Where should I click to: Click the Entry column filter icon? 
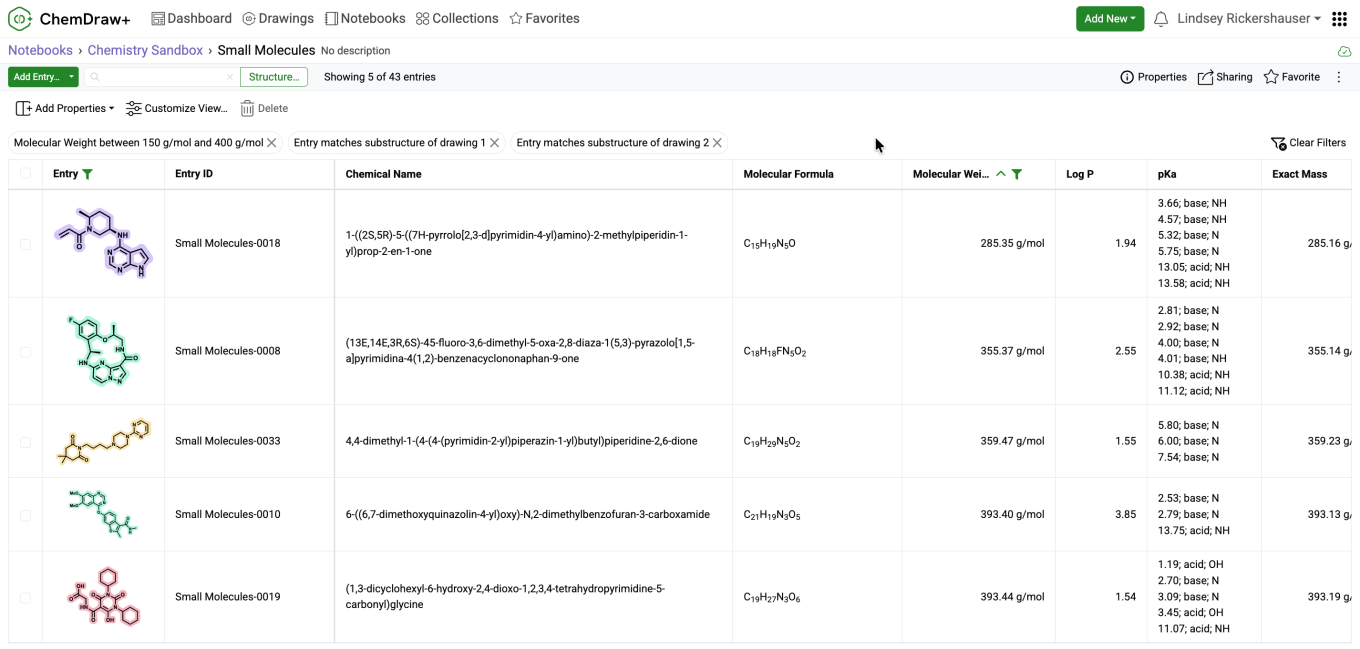click(87, 174)
